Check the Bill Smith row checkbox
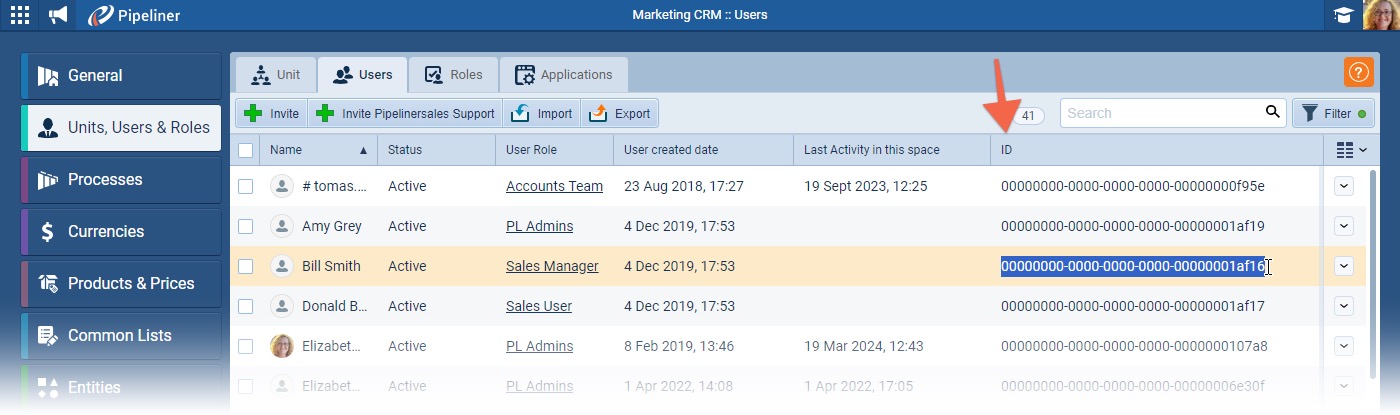Screen dimensions: 1400x415 tap(246, 266)
